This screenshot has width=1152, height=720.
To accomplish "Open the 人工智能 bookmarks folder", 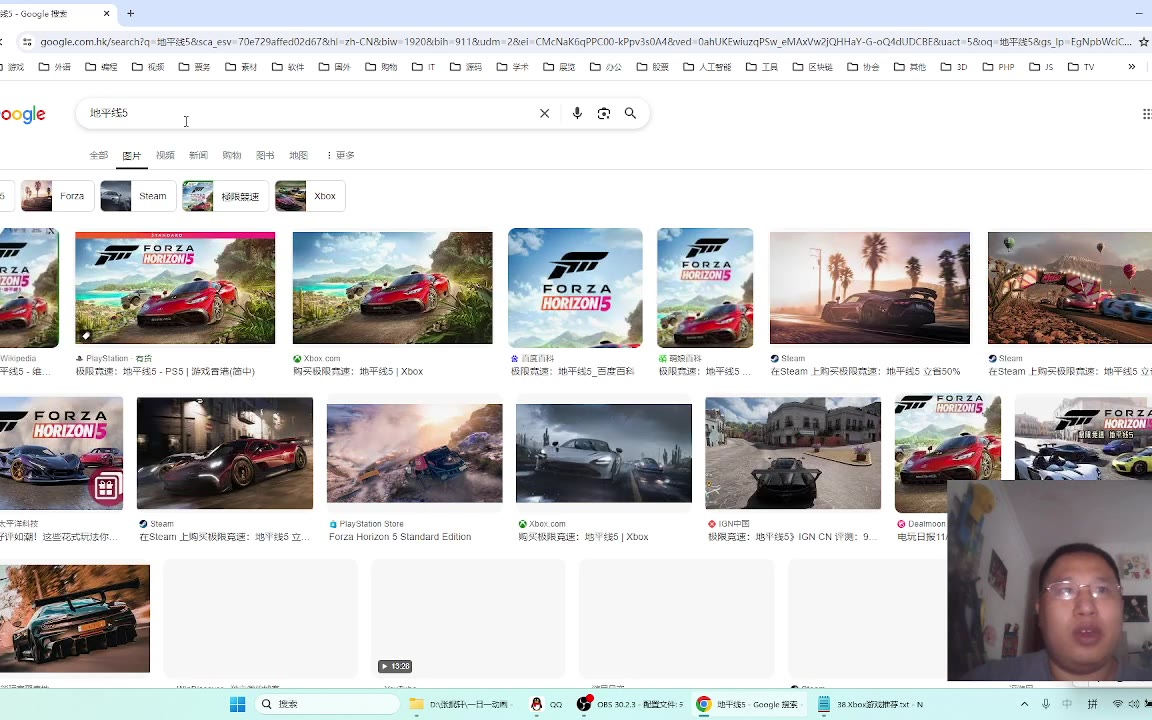I will pos(707,67).
